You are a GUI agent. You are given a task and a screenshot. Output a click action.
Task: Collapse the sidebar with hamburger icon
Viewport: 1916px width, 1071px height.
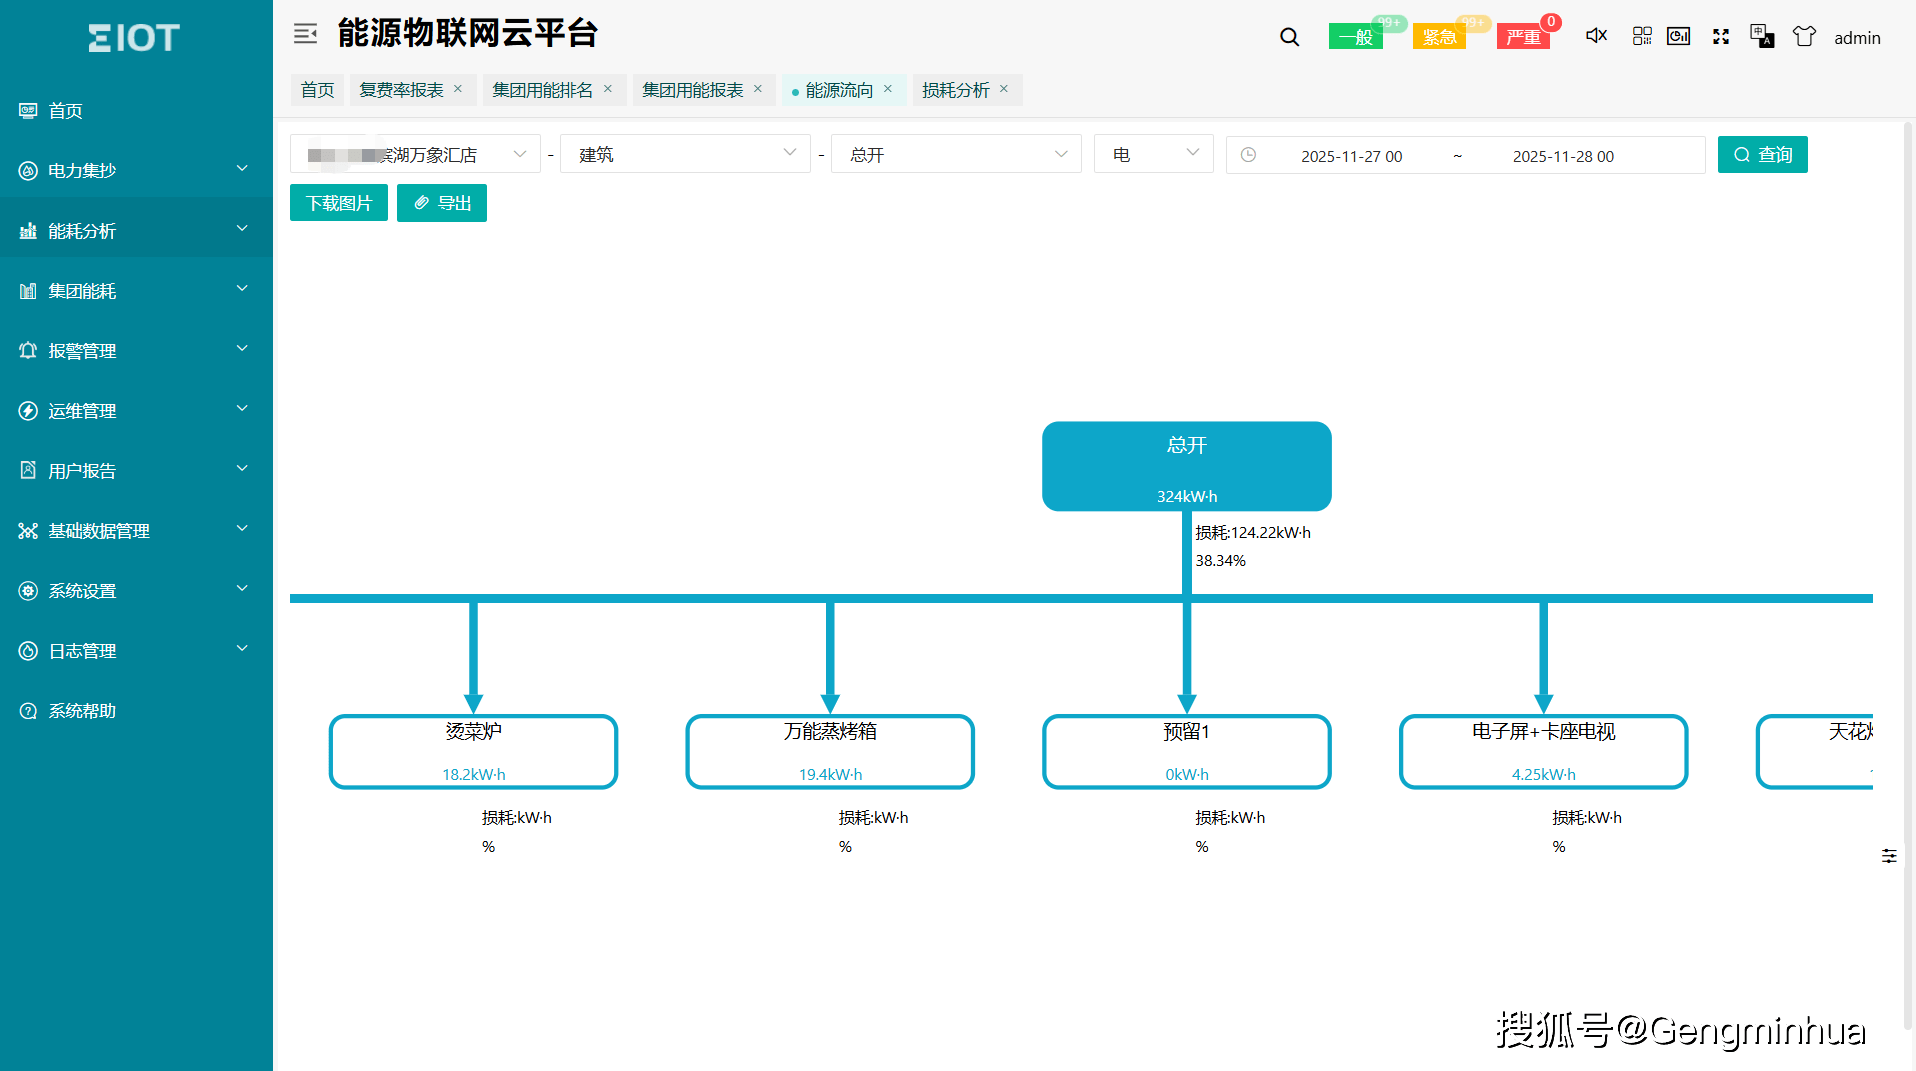tap(305, 34)
